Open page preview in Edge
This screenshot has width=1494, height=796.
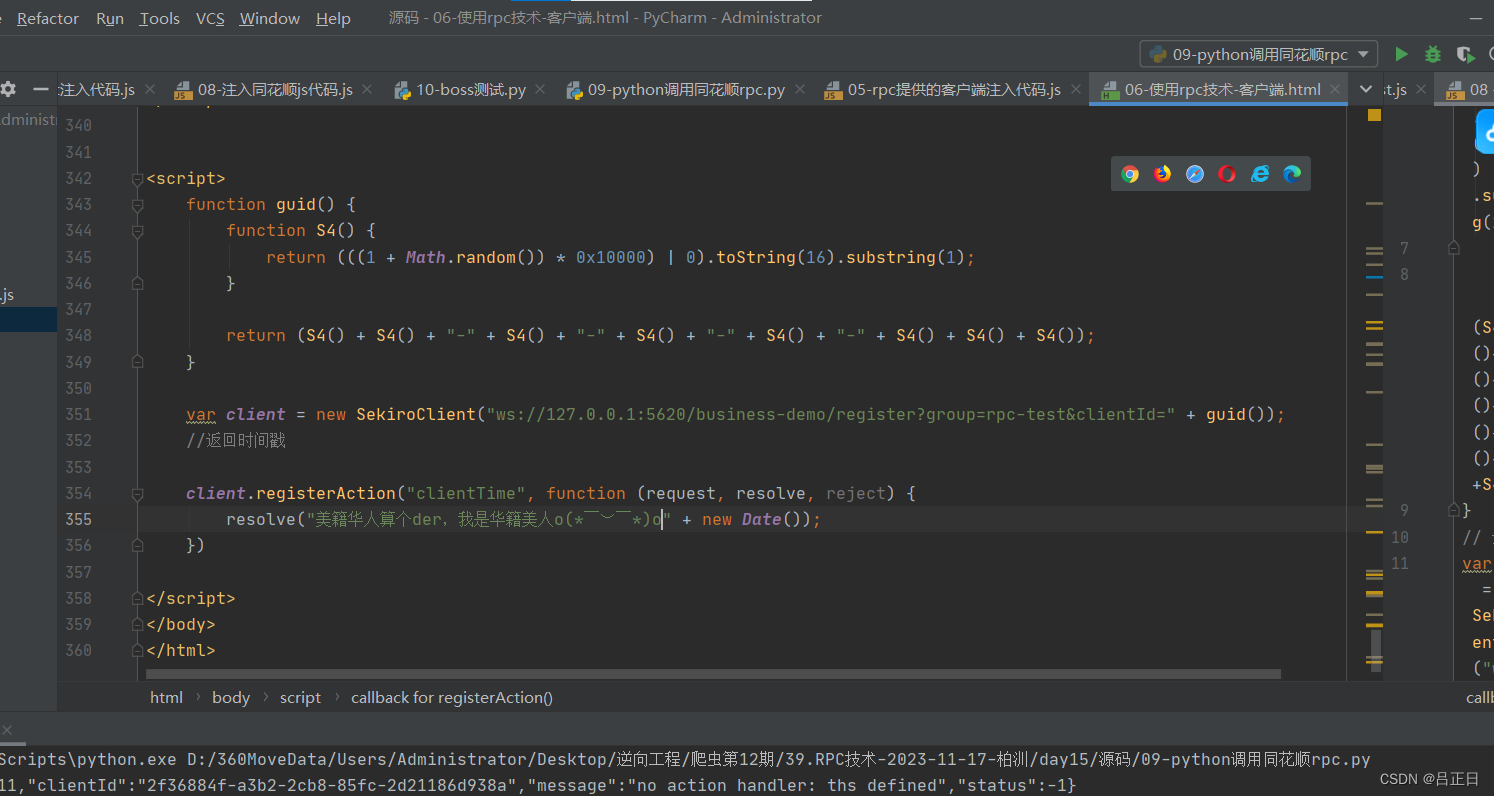pos(1292,174)
